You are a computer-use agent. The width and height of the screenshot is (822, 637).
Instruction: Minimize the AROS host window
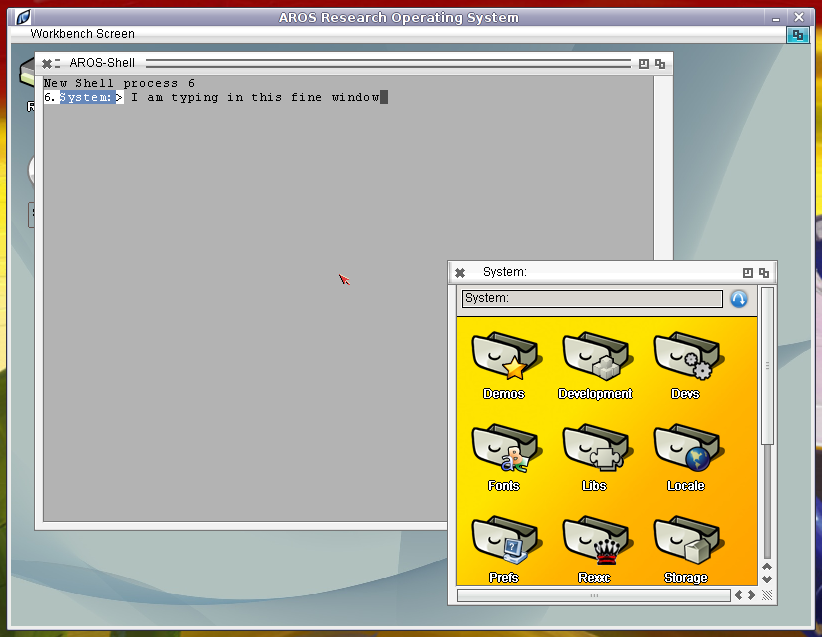pos(776,18)
